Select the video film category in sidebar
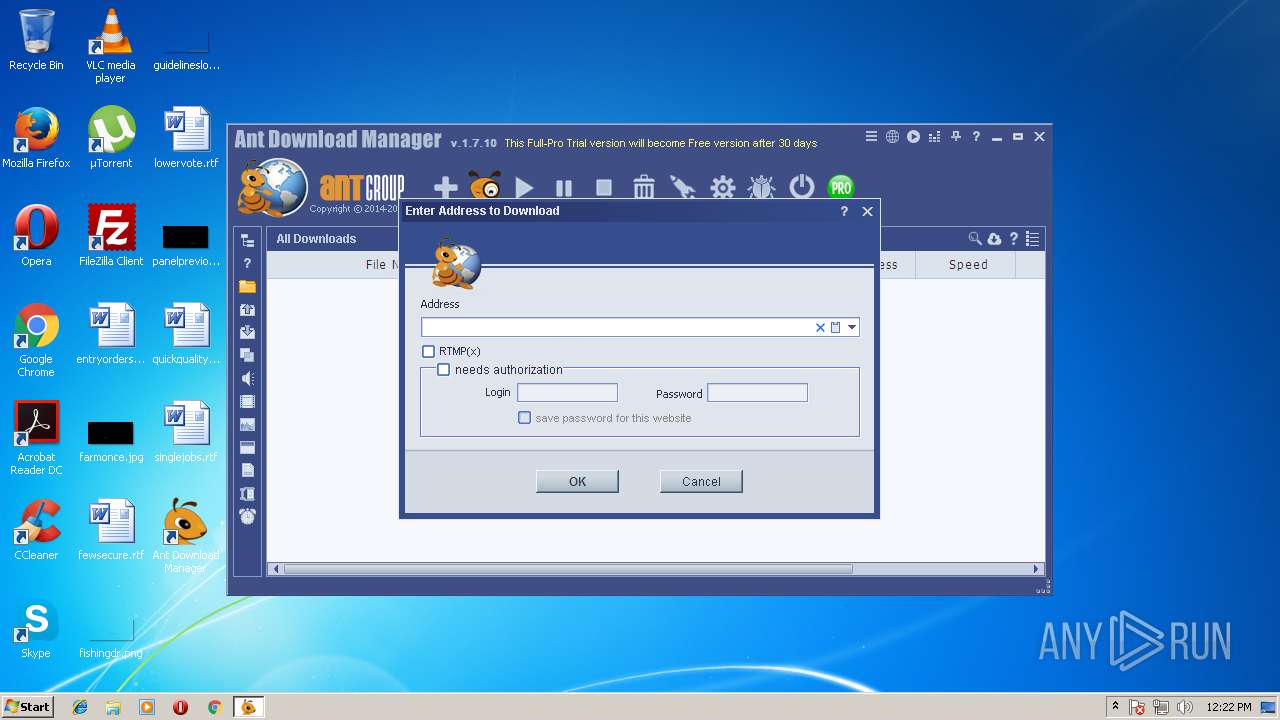Image resolution: width=1280 pixels, height=720 pixels. 247,402
